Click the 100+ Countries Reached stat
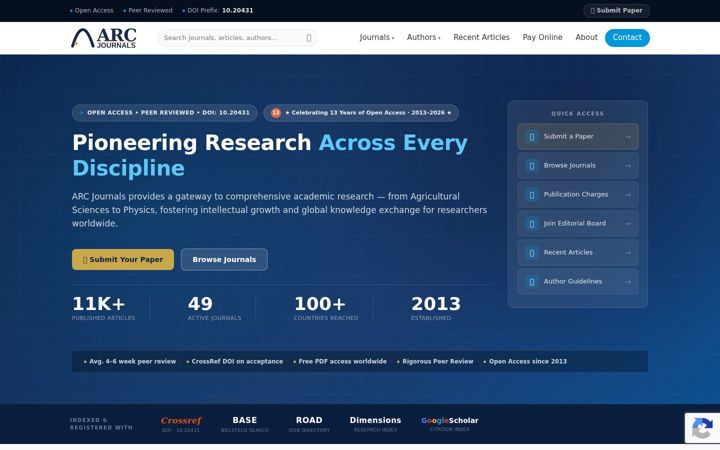 tap(326, 308)
